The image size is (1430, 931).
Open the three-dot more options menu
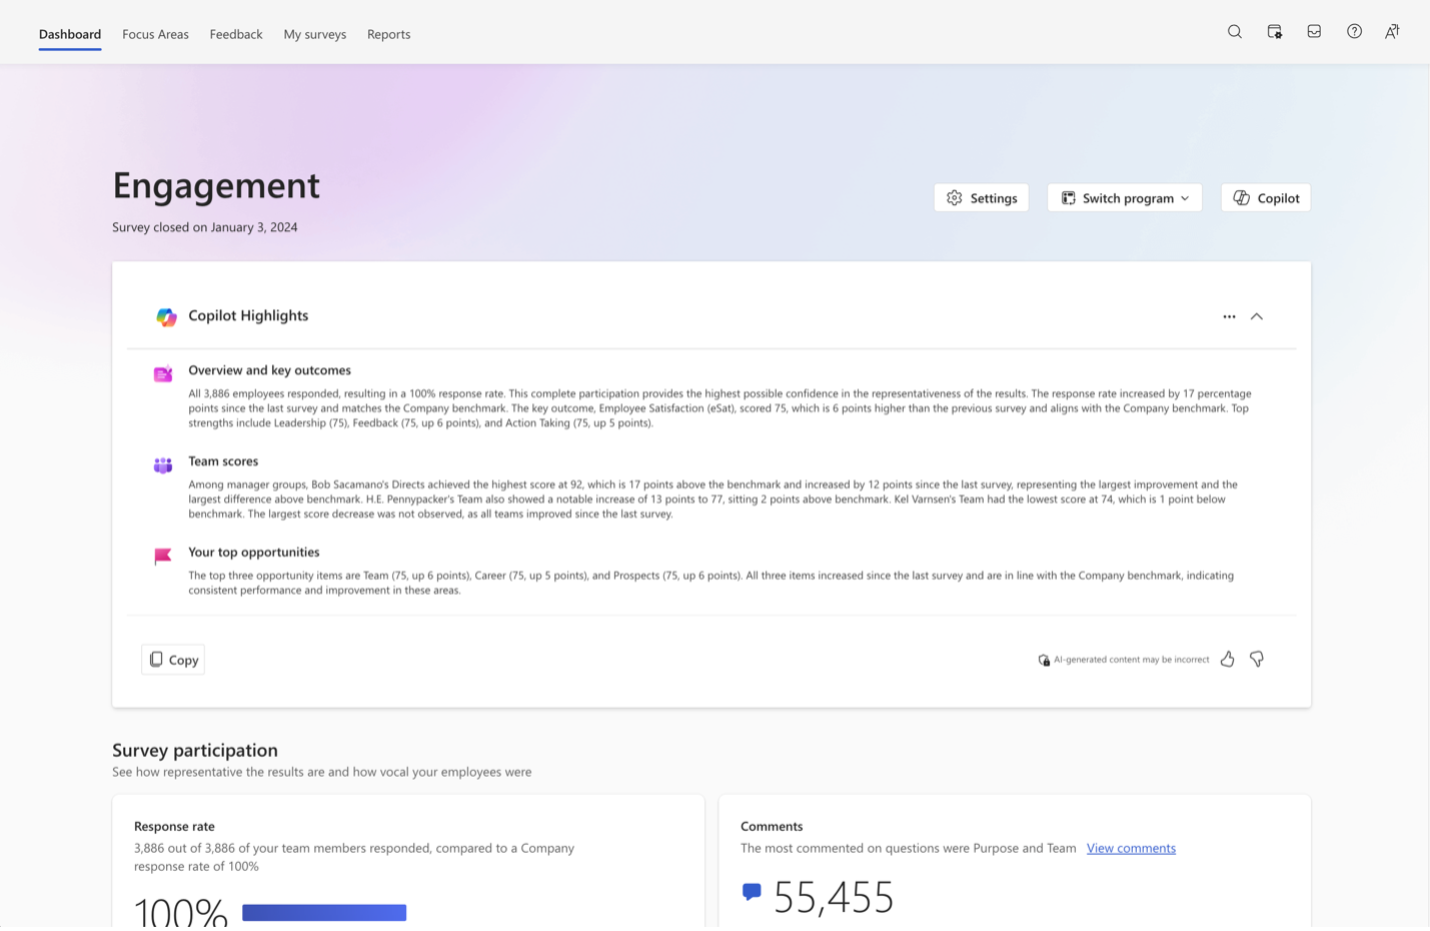(1229, 317)
